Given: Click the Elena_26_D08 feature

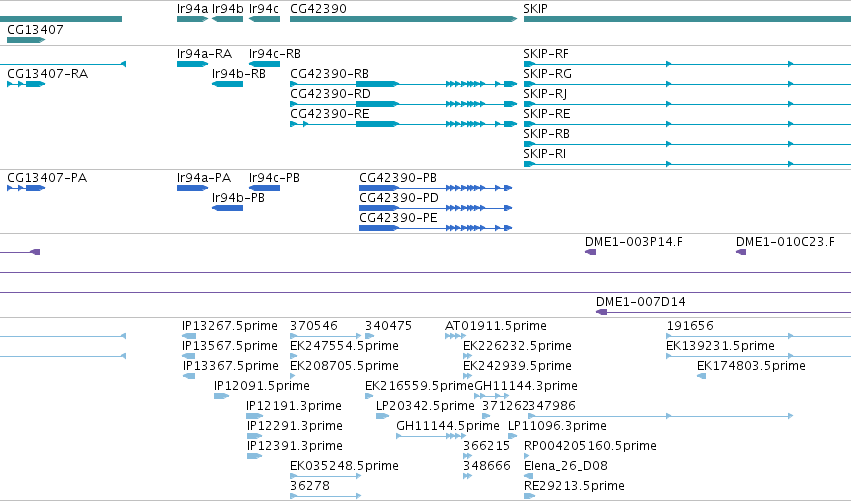Looking at the screenshot, I should pos(528,476).
